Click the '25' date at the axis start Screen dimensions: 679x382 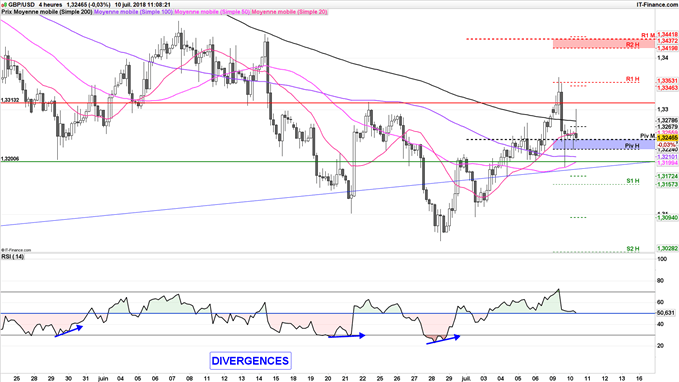pyautogui.click(x=17, y=379)
